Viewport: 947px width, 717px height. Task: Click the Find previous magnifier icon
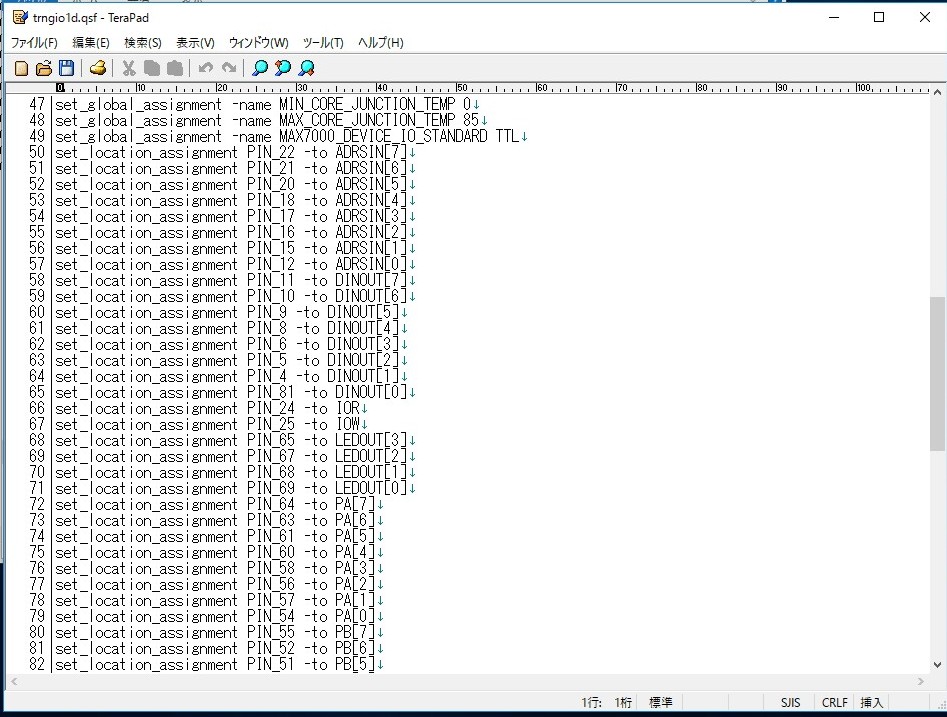pyautogui.click(x=283, y=68)
